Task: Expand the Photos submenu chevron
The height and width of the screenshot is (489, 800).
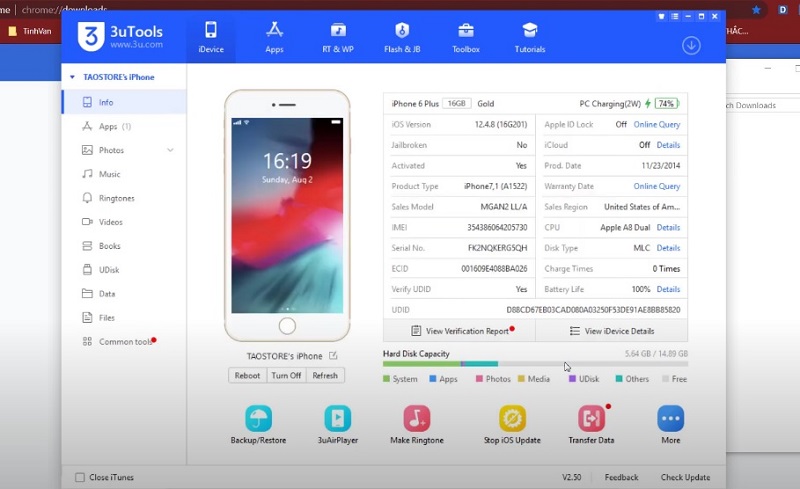Action: point(170,150)
